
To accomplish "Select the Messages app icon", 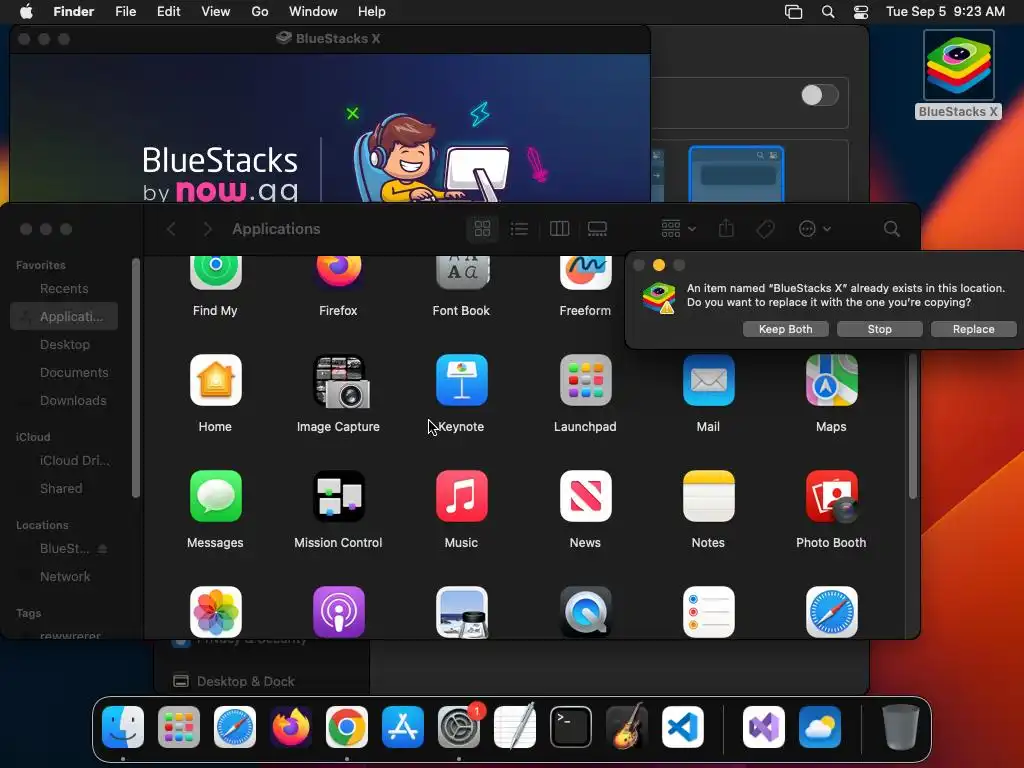I will tap(216, 496).
